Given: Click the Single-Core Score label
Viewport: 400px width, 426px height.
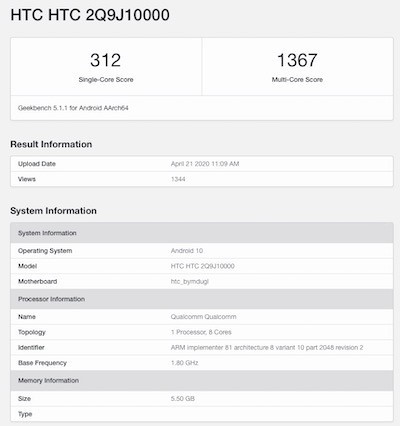Looking at the screenshot, I should [106, 80].
